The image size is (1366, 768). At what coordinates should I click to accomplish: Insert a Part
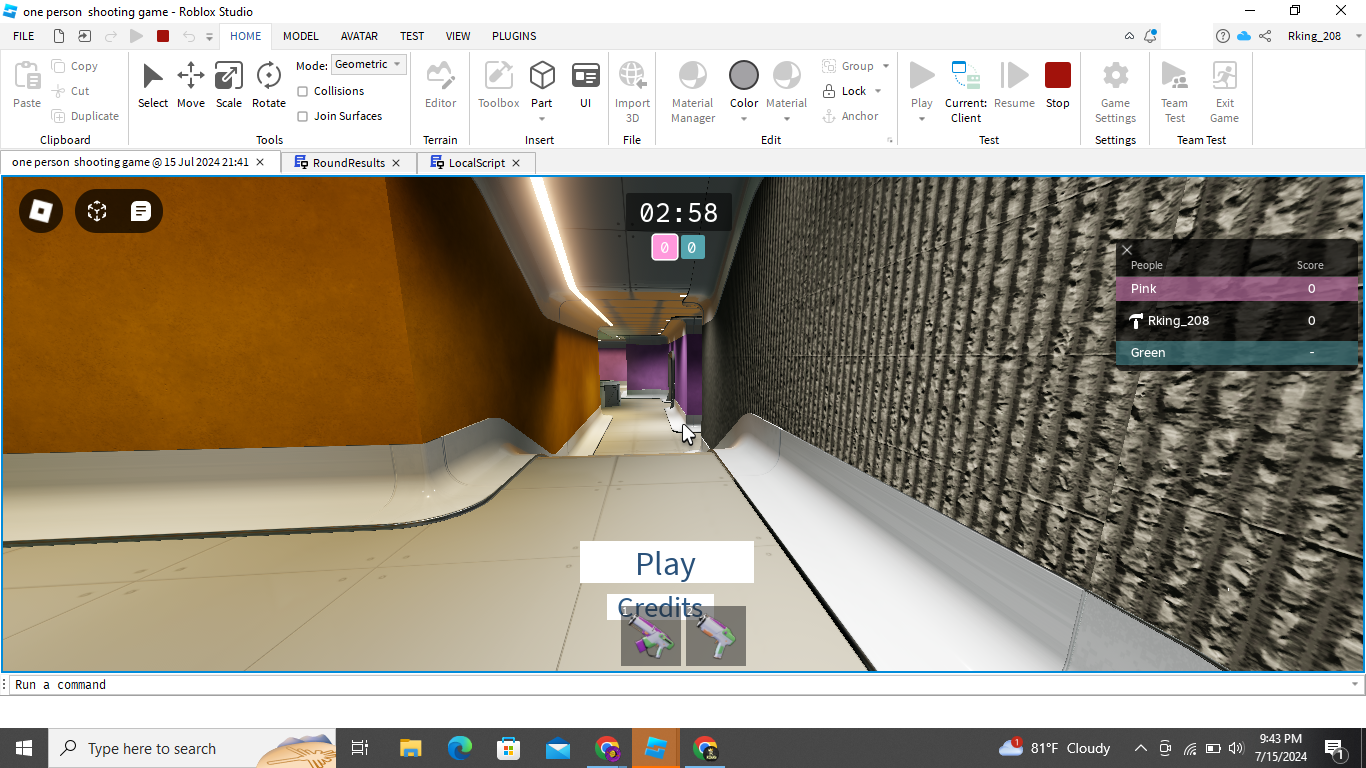point(542,85)
